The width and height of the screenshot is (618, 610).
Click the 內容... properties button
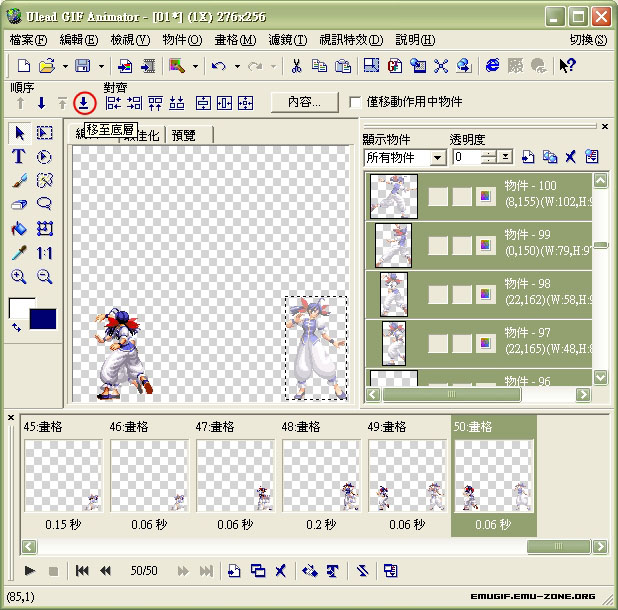click(x=304, y=102)
